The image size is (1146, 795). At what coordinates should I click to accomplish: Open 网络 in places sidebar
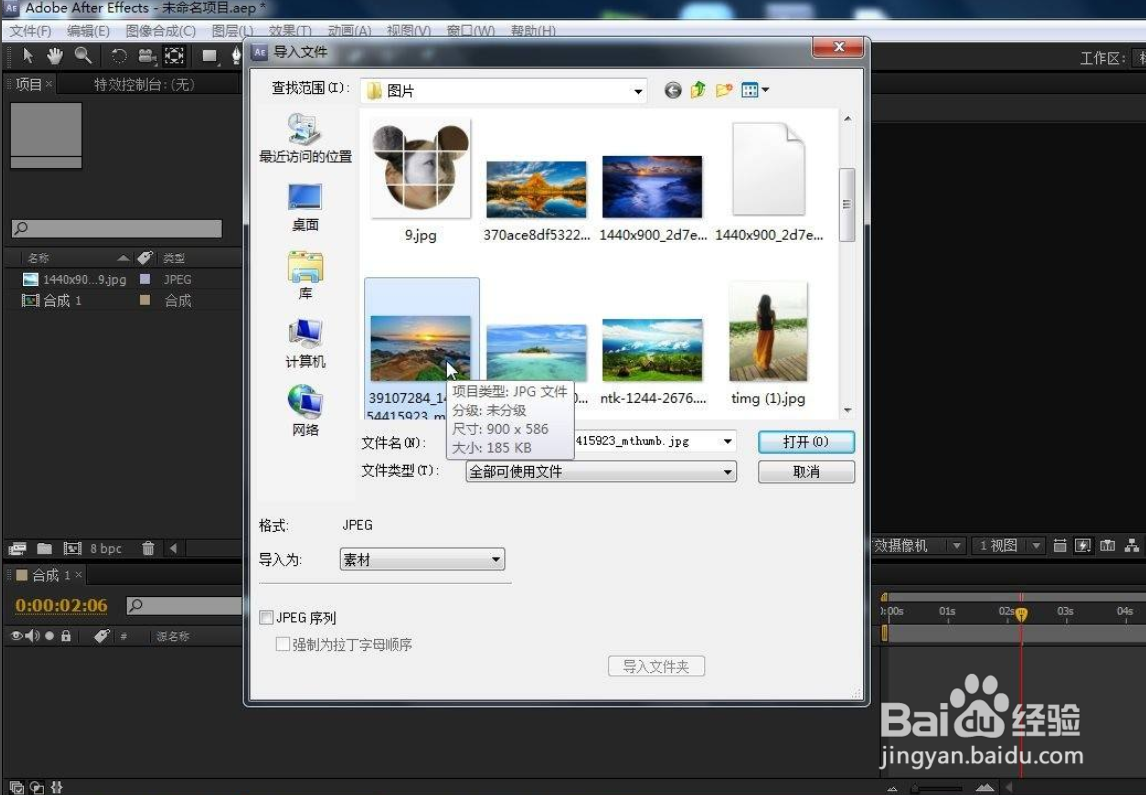coord(306,411)
